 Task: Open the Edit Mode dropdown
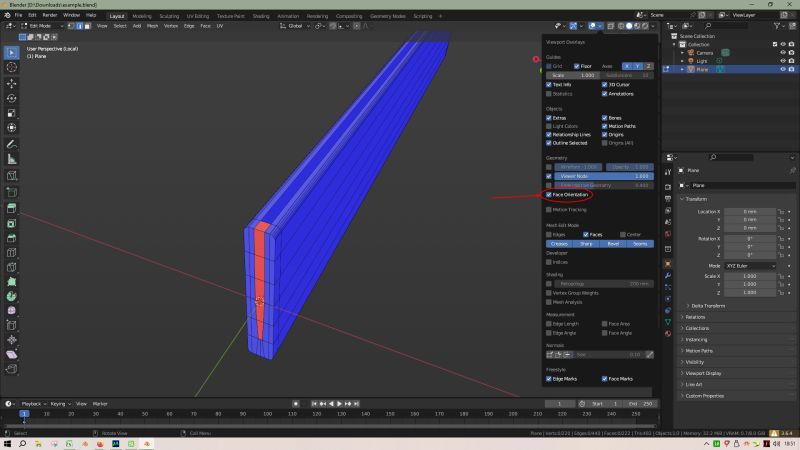tap(42, 26)
